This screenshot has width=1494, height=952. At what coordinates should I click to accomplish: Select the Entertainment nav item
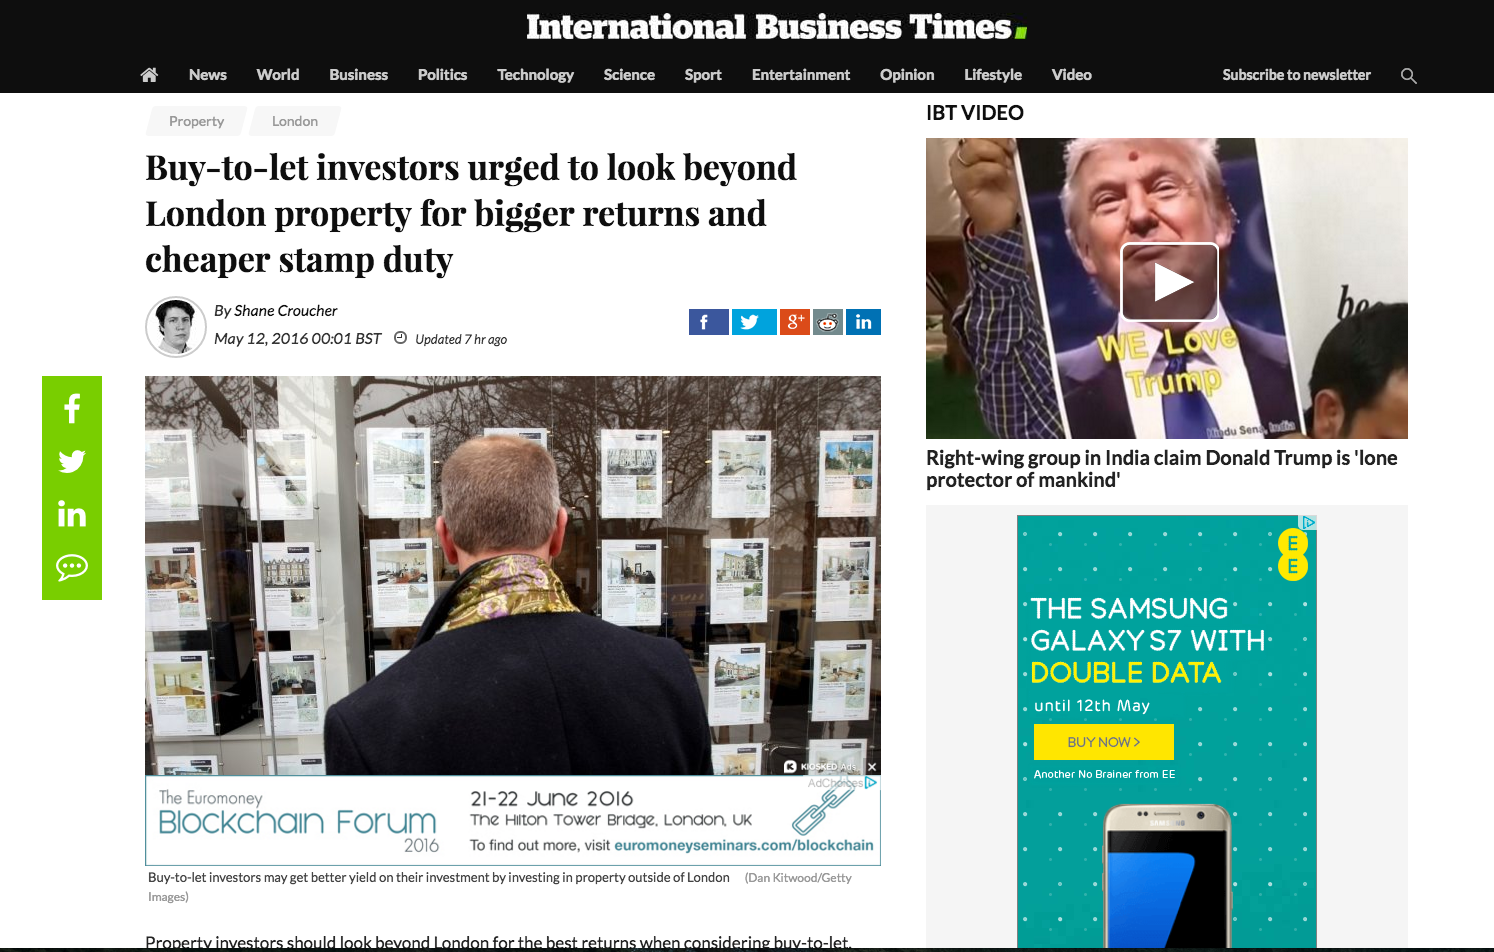(801, 75)
